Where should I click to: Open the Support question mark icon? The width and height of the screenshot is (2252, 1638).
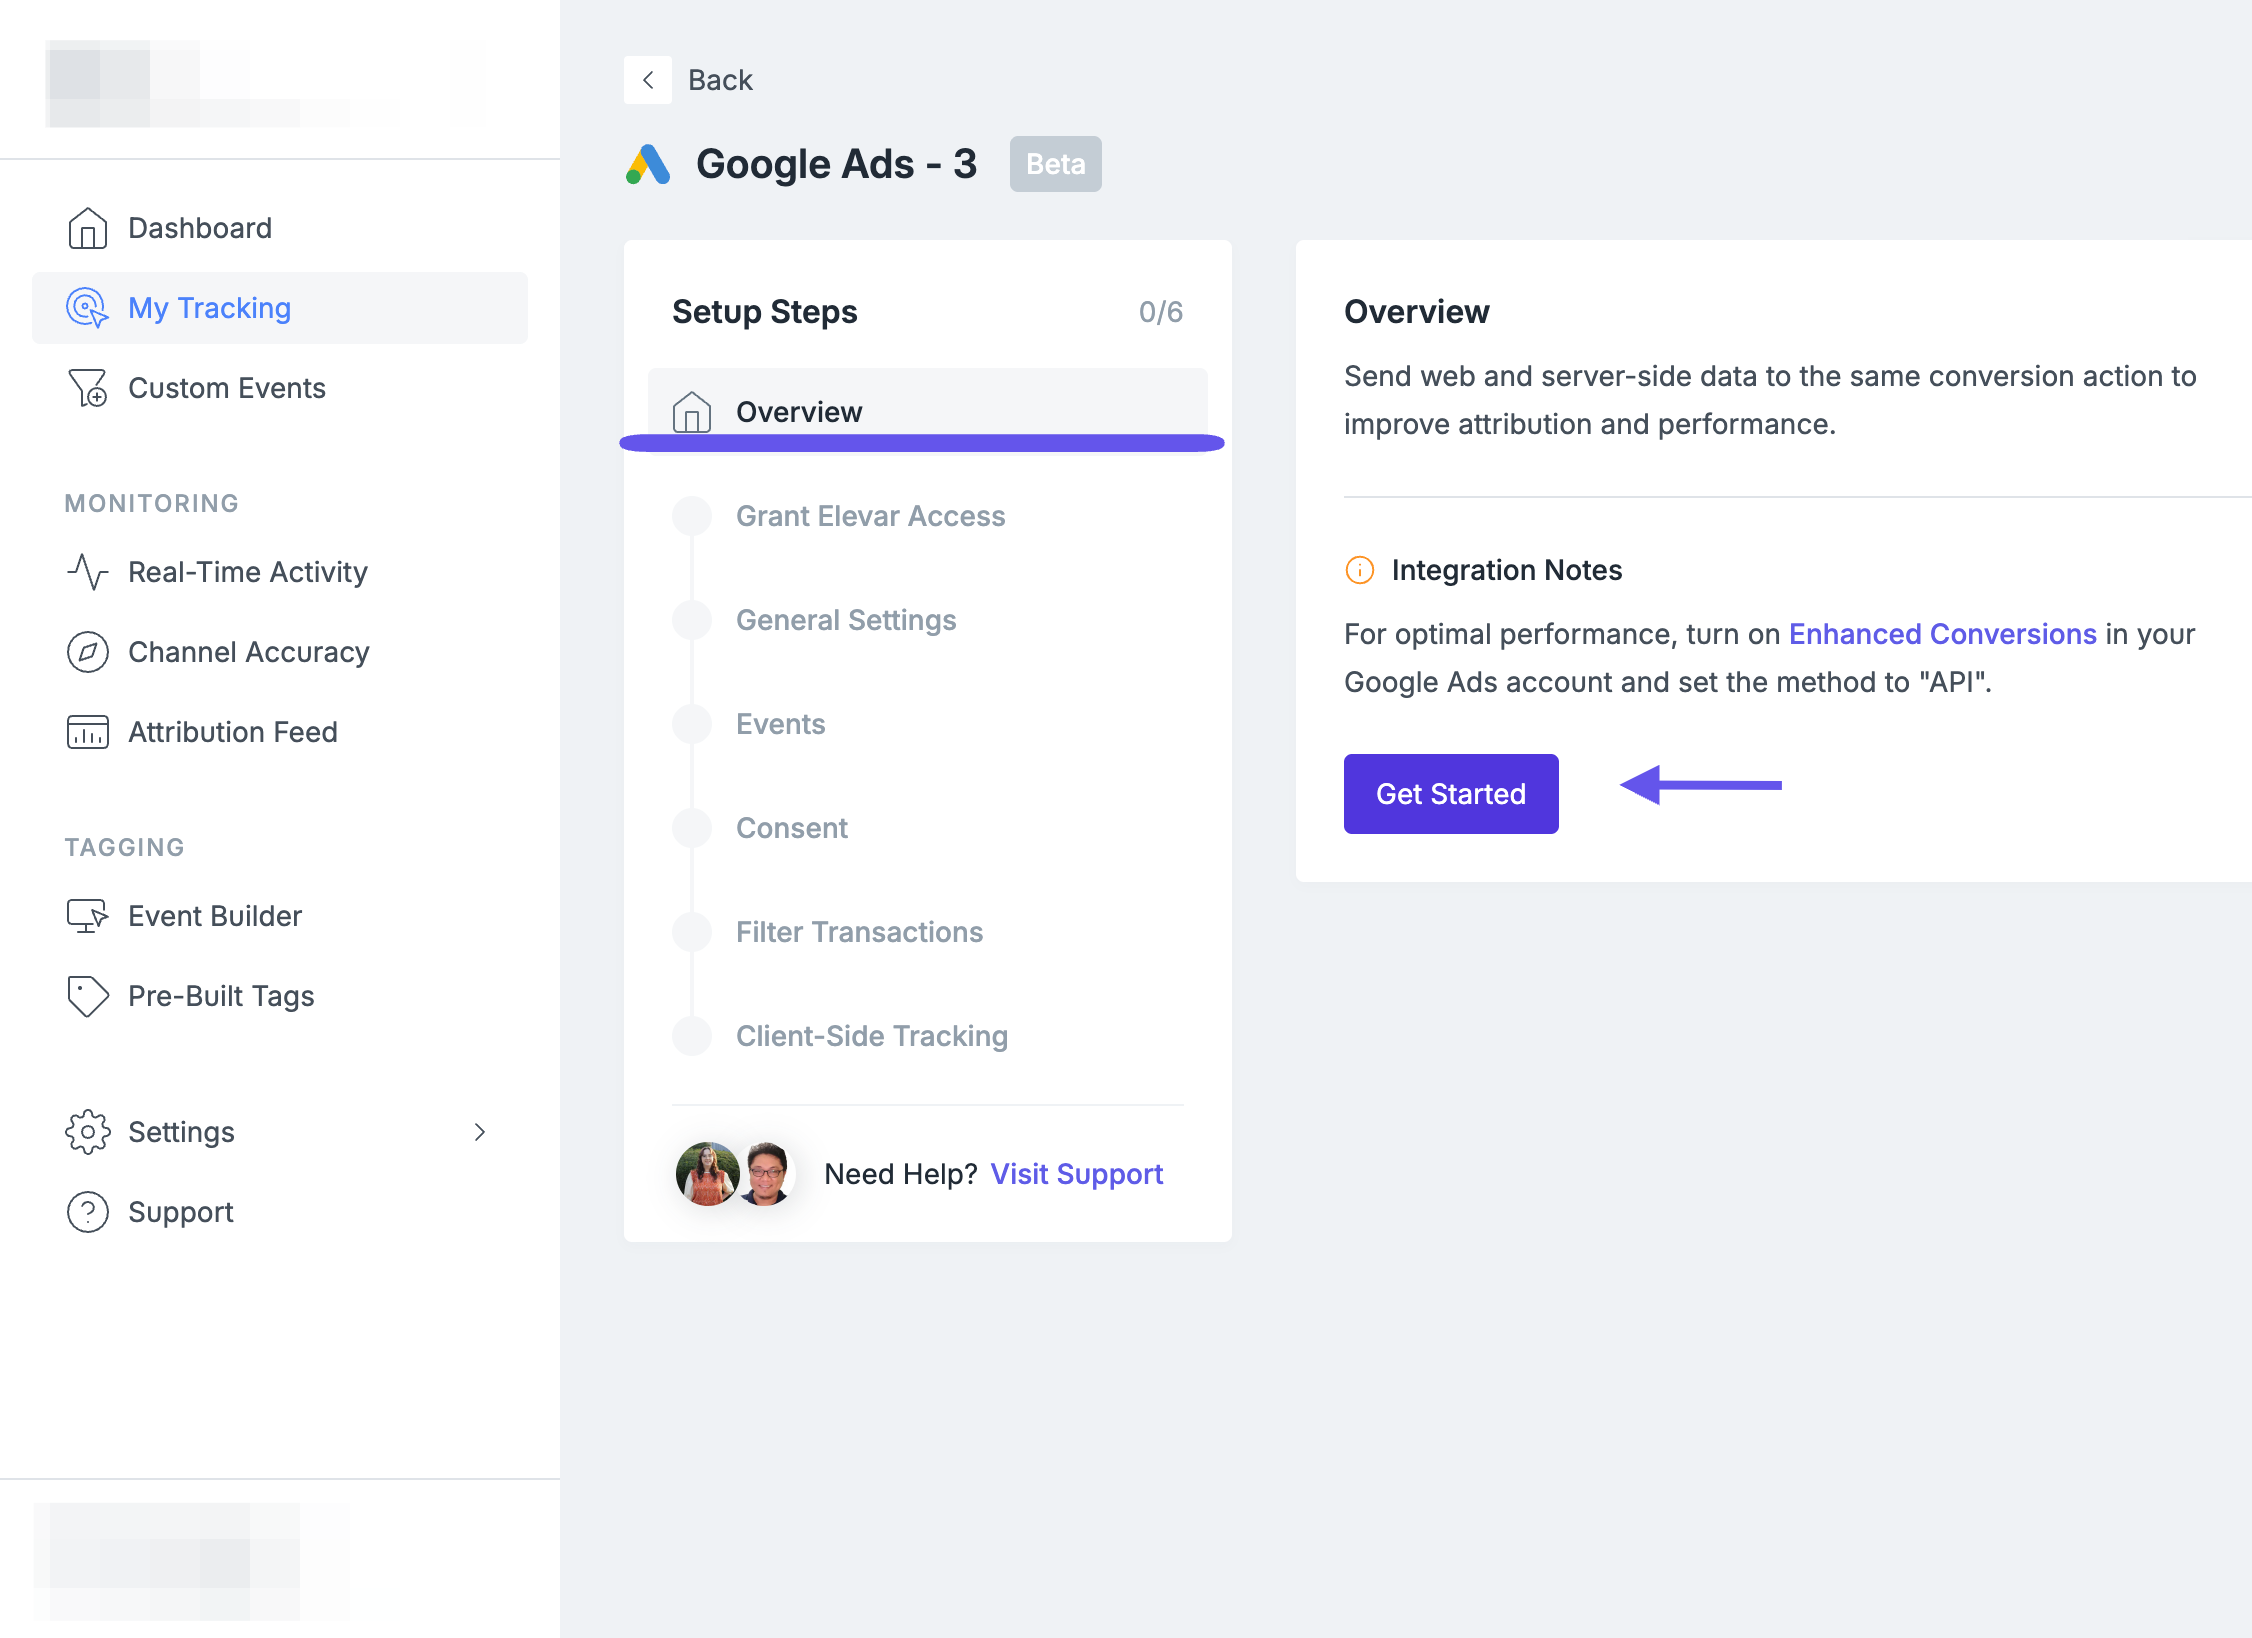(x=88, y=1212)
